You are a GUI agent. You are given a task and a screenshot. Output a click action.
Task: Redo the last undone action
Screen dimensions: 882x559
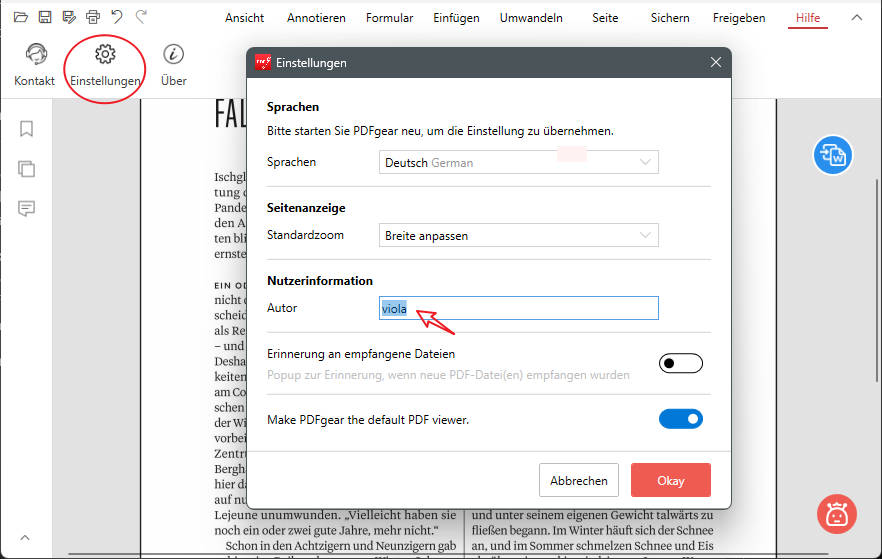click(141, 17)
